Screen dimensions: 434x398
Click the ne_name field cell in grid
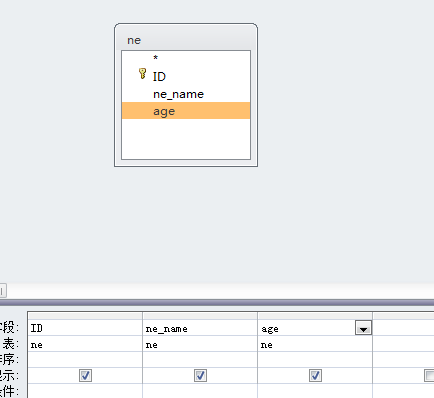(x=200, y=328)
